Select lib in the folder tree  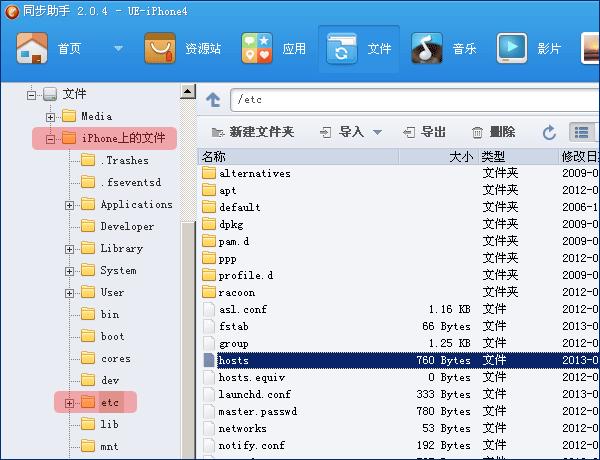click(x=109, y=424)
